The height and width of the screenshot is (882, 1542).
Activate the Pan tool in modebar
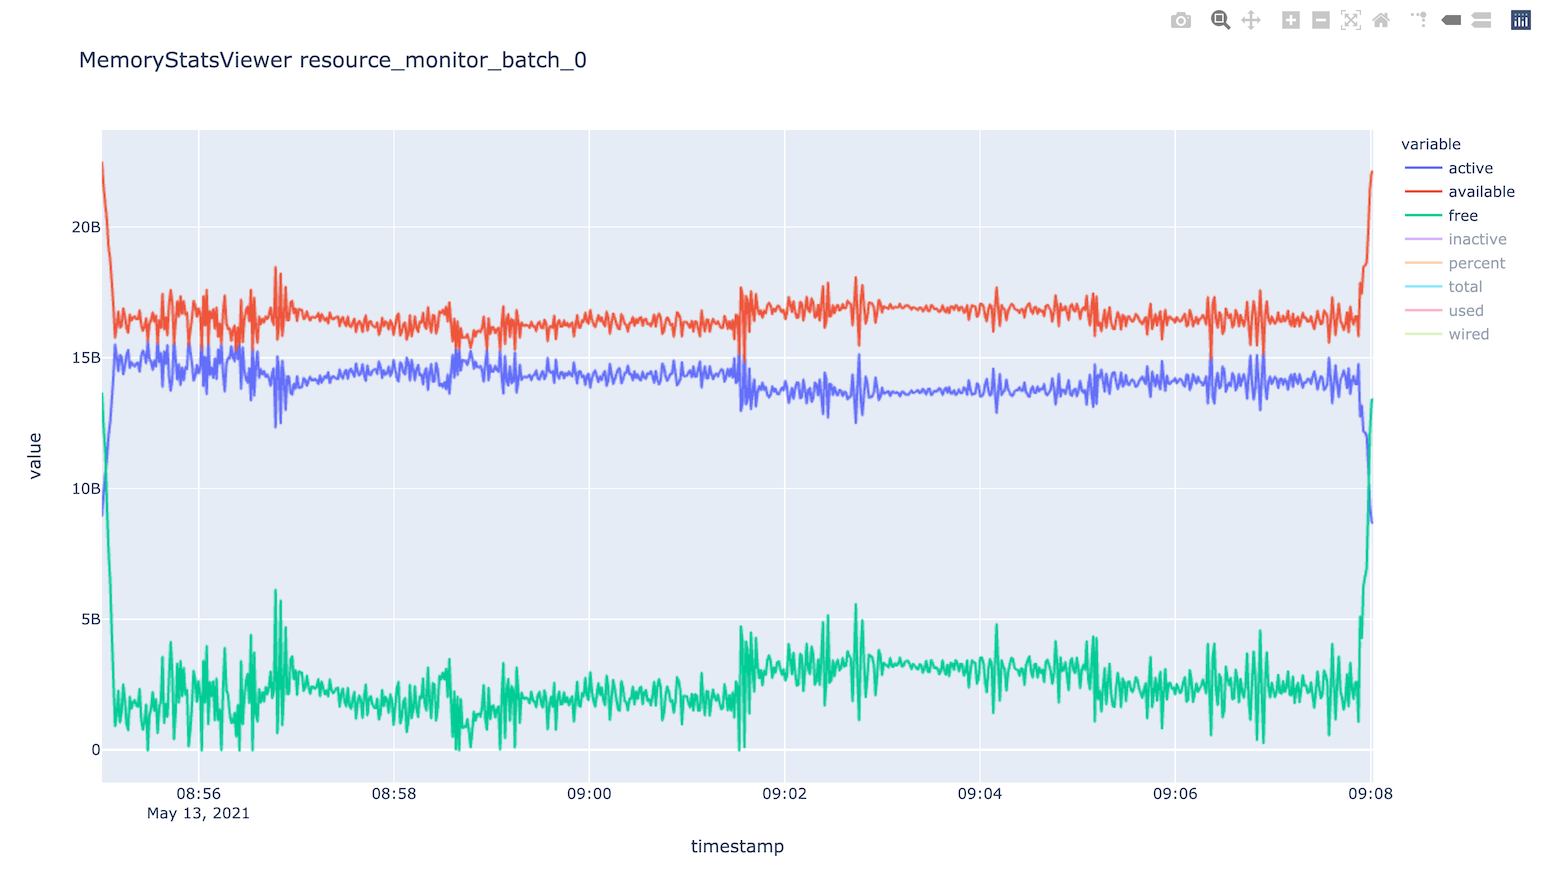click(1251, 20)
